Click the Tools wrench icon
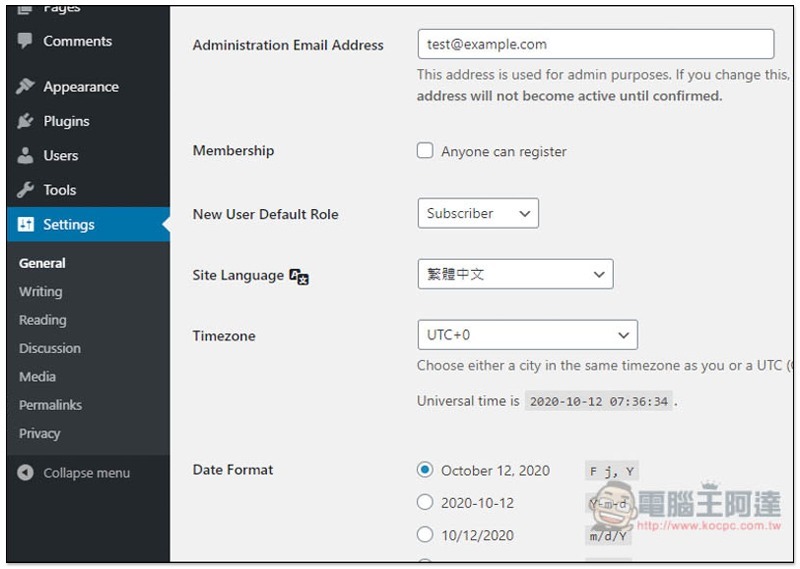The width and height of the screenshot is (800, 569). [x=26, y=190]
